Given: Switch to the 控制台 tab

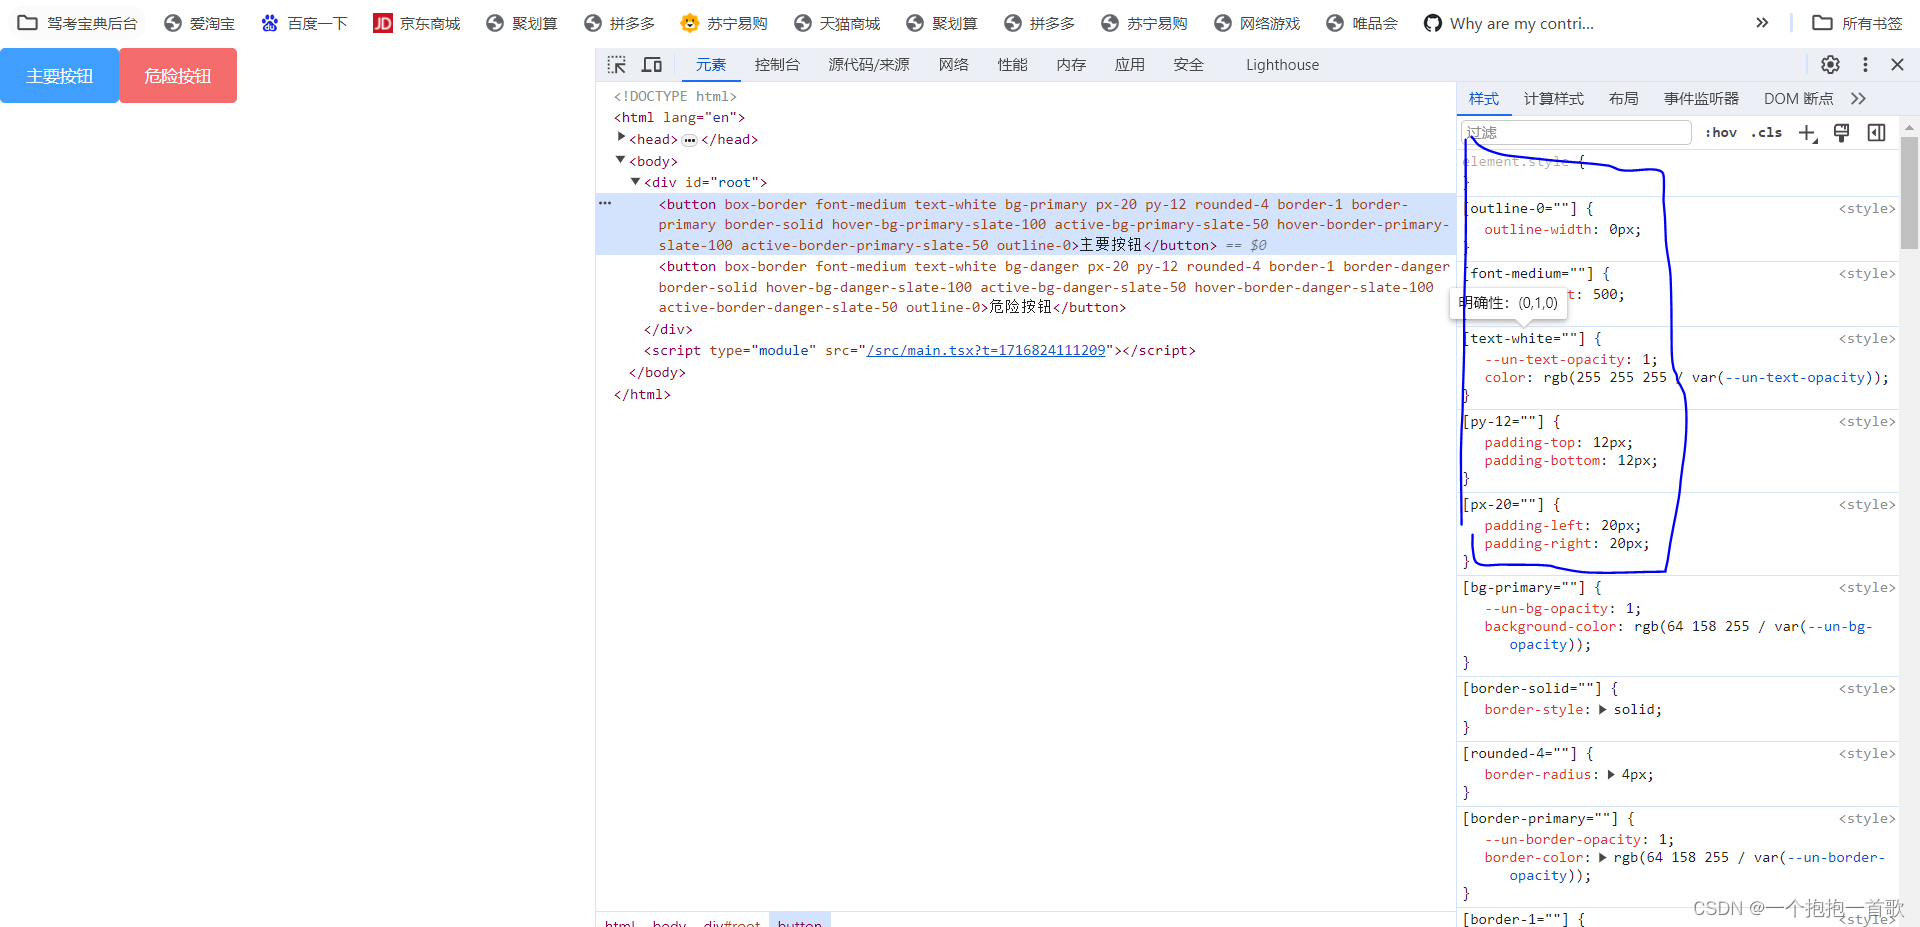Looking at the screenshot, I should tap(777, 65).
